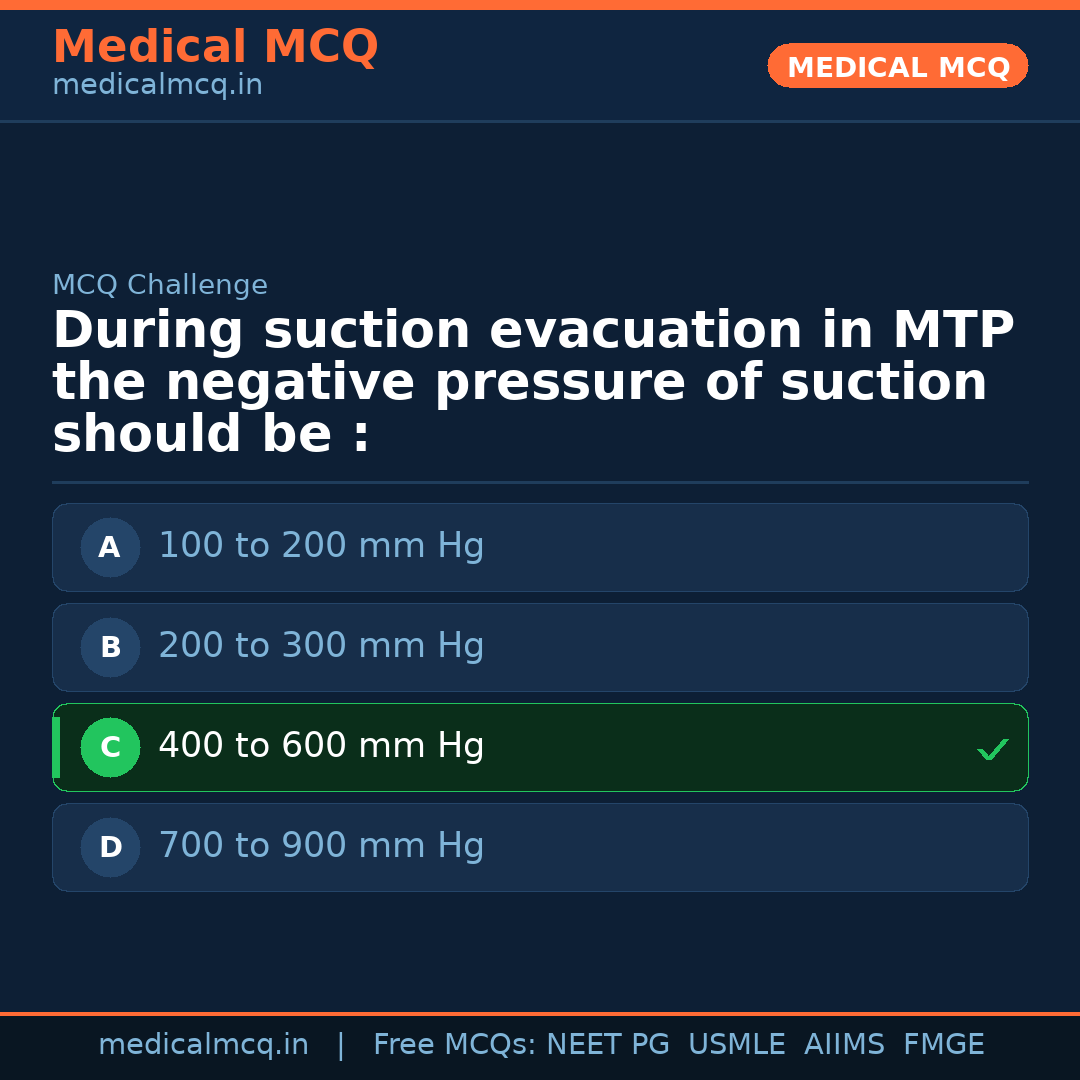Click the orange MEDICAL MCQ badge

(897, 66)
